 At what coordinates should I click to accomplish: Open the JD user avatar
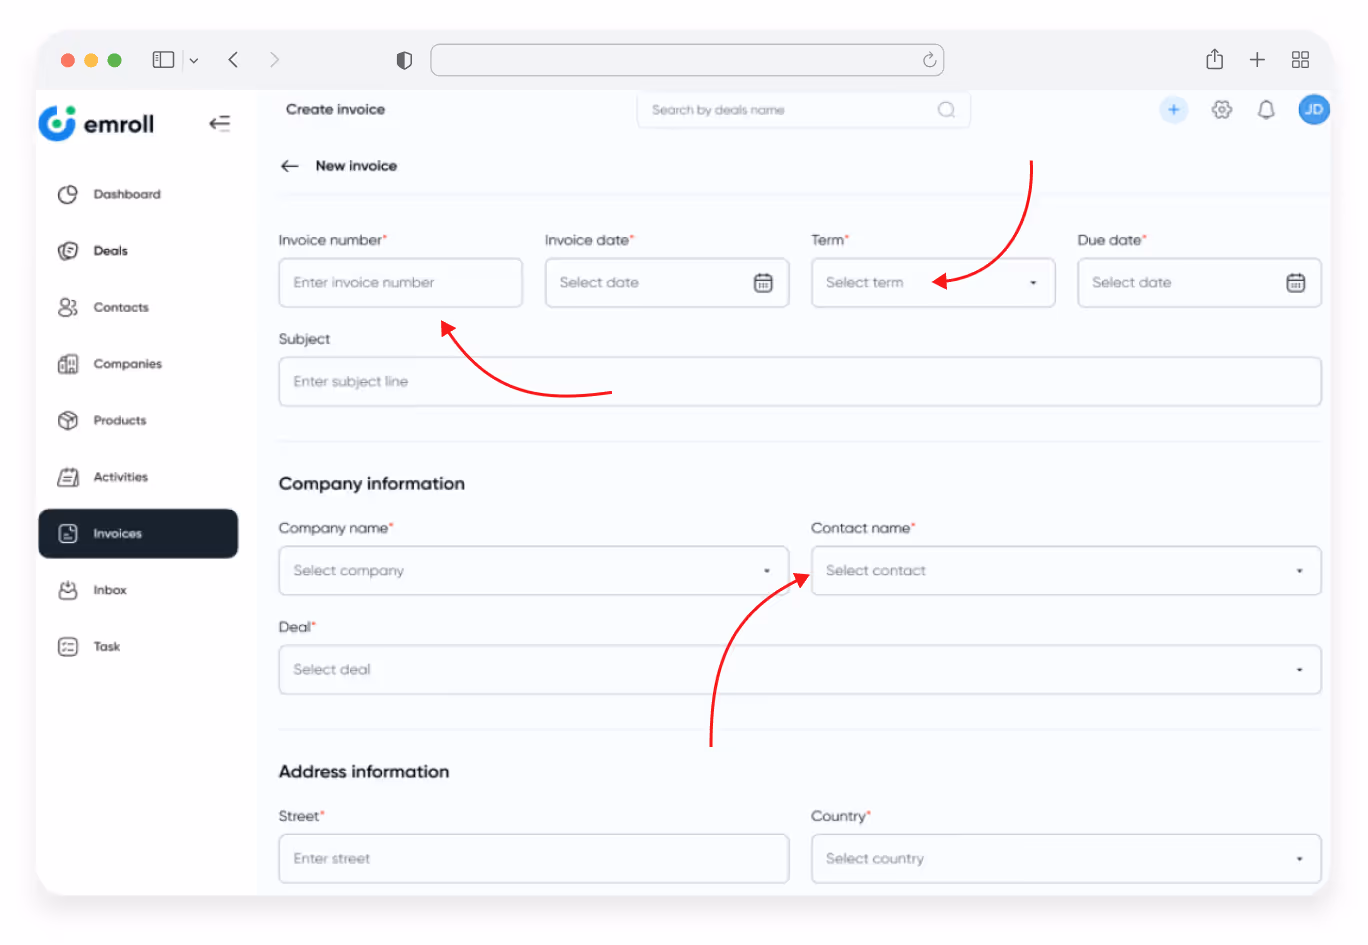[1314, 109]
